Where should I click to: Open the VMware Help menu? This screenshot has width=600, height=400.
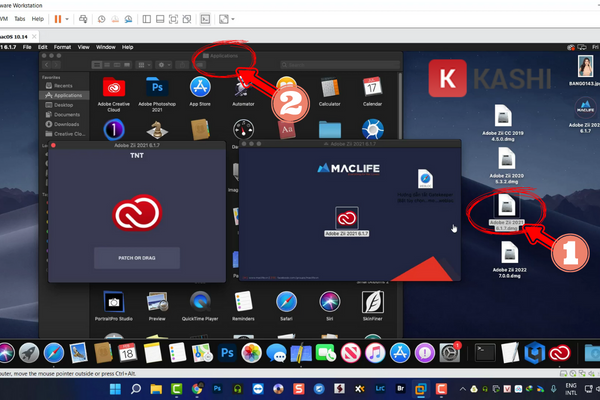pyautogui.click(x=38, y=19)
